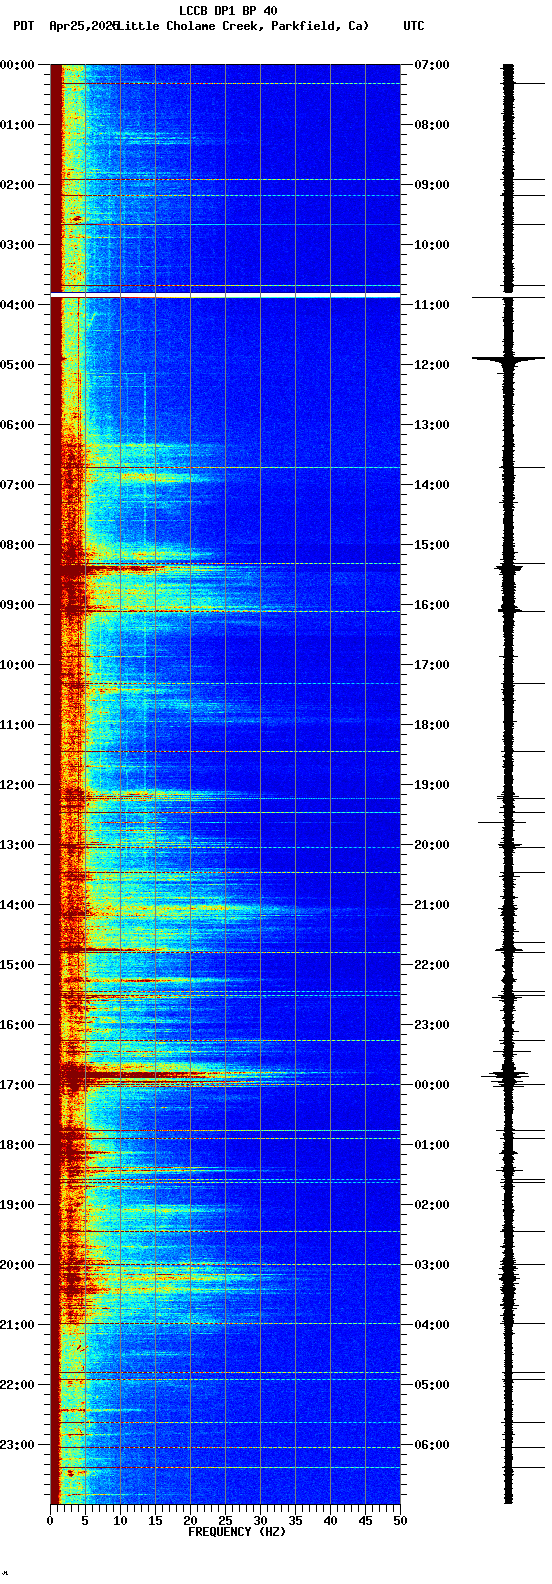Click the "20" Hz frequency tick label
Screen dimensions: 552x1584
point(190,1521)
